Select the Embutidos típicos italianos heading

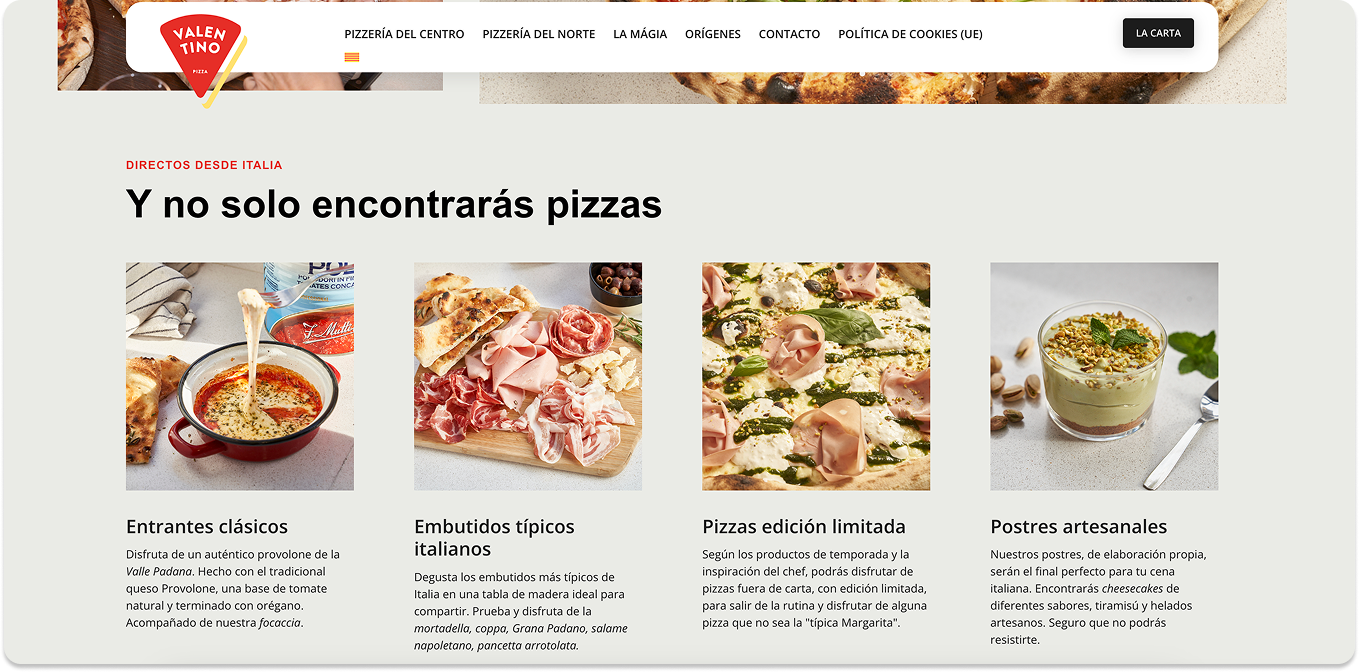(495, 537)
